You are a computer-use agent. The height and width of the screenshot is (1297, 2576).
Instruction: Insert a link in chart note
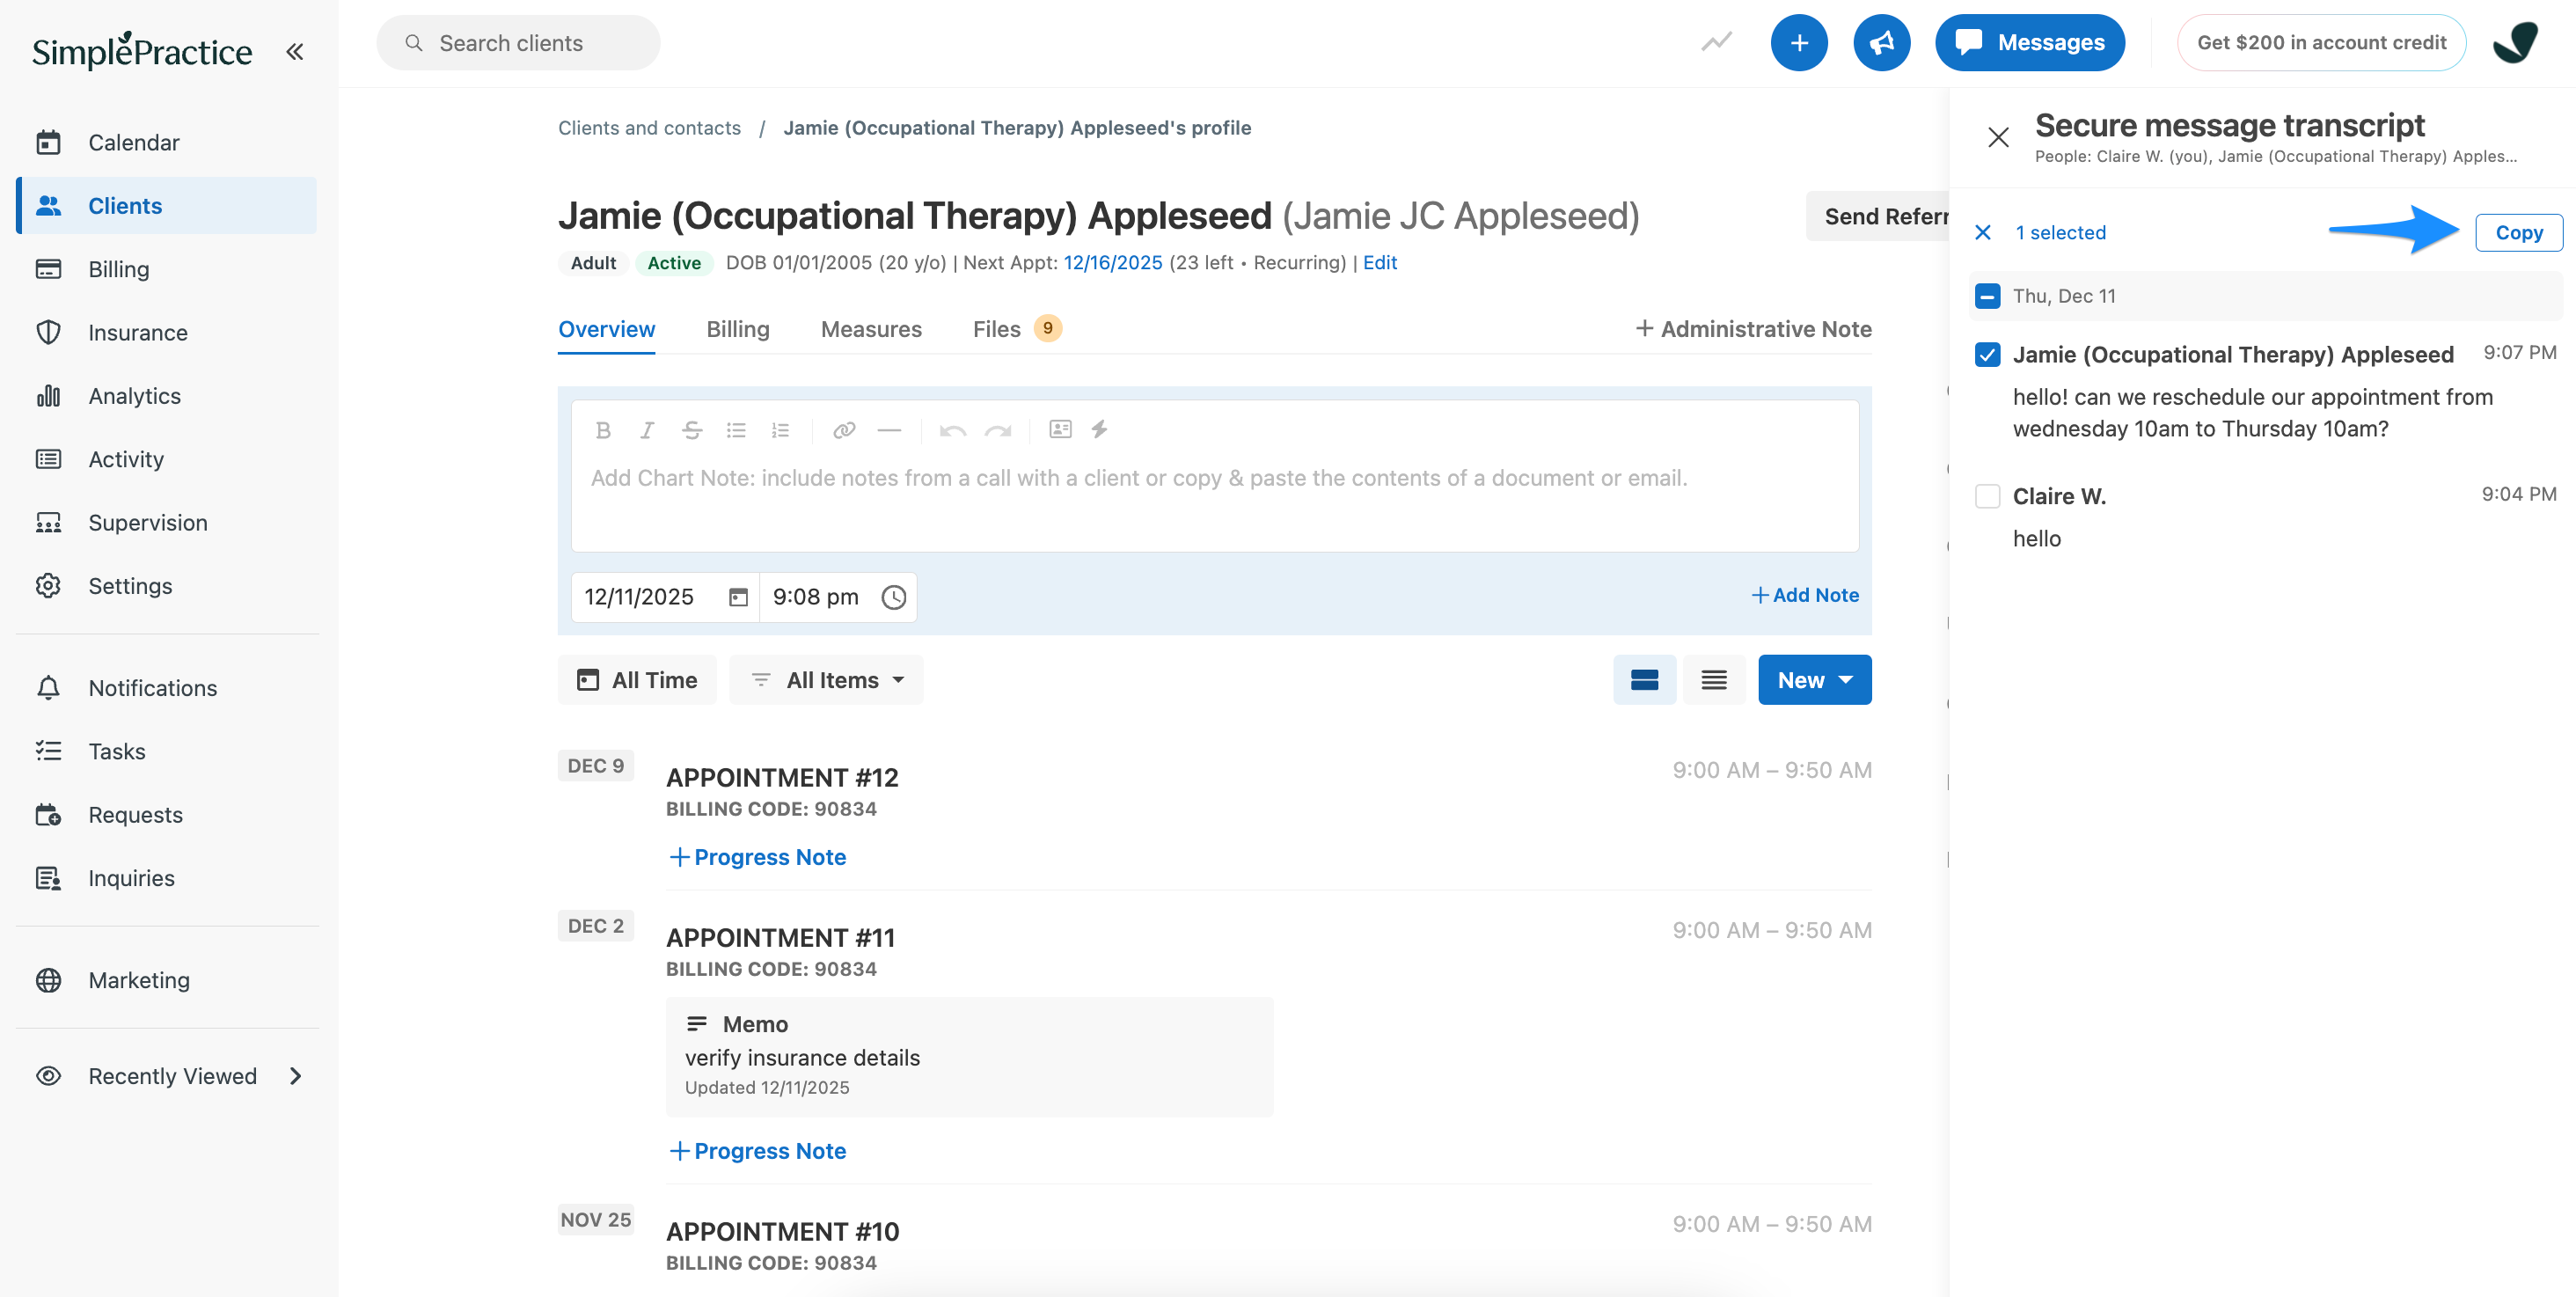[845, 430]
